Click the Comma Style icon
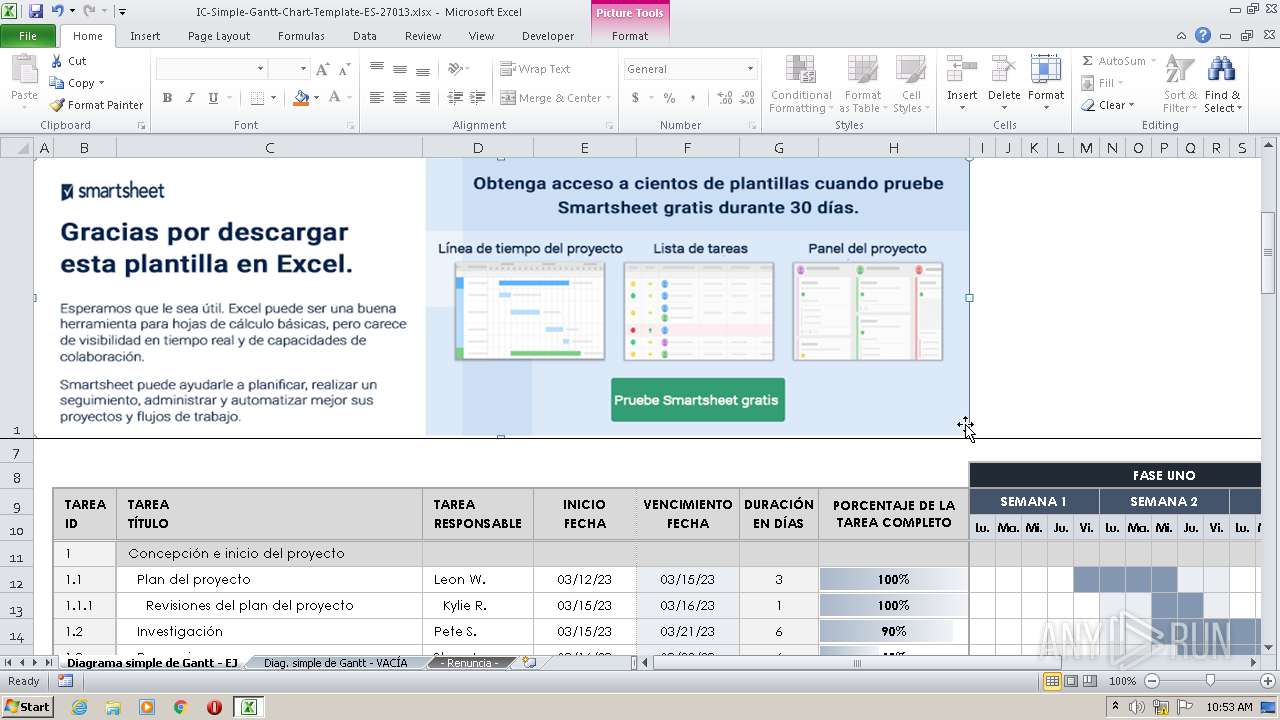The image size is (1280, 720). point(692,98)
